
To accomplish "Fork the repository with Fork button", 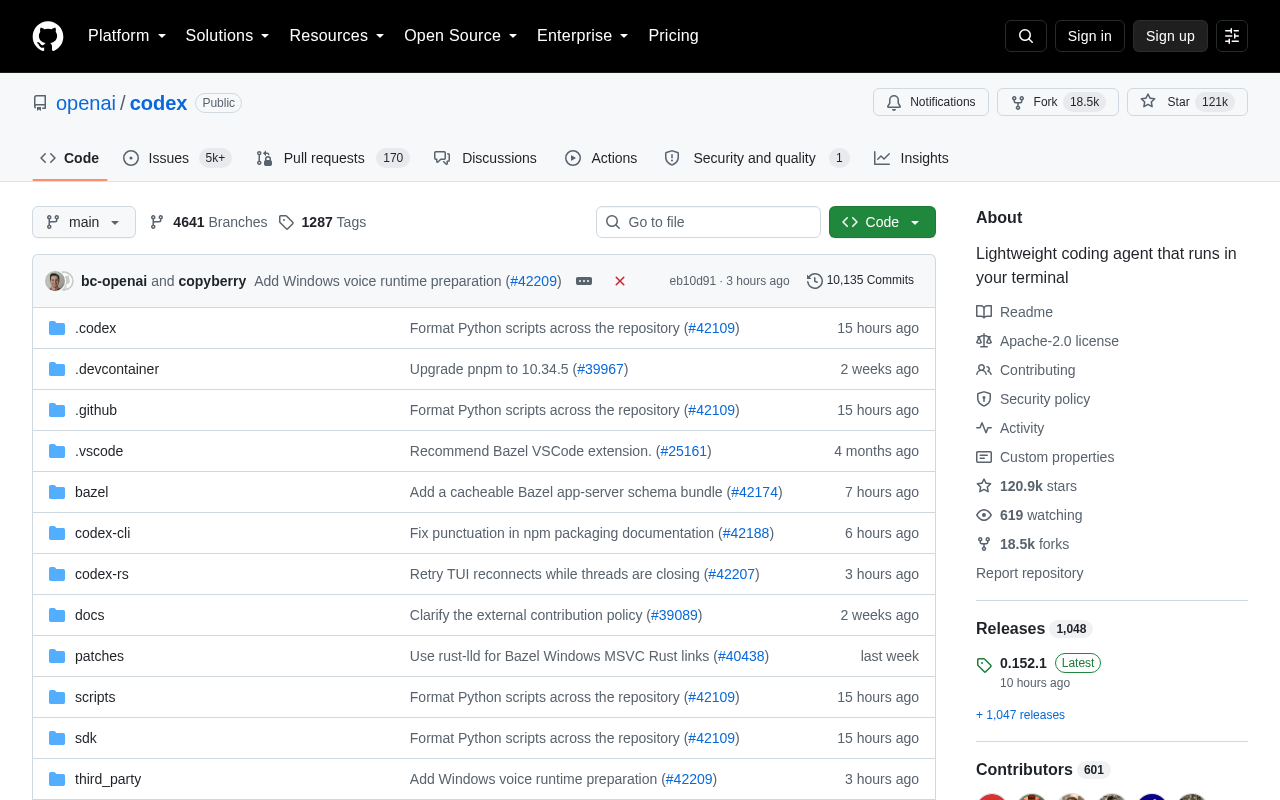I will (x=1058, y=102).
